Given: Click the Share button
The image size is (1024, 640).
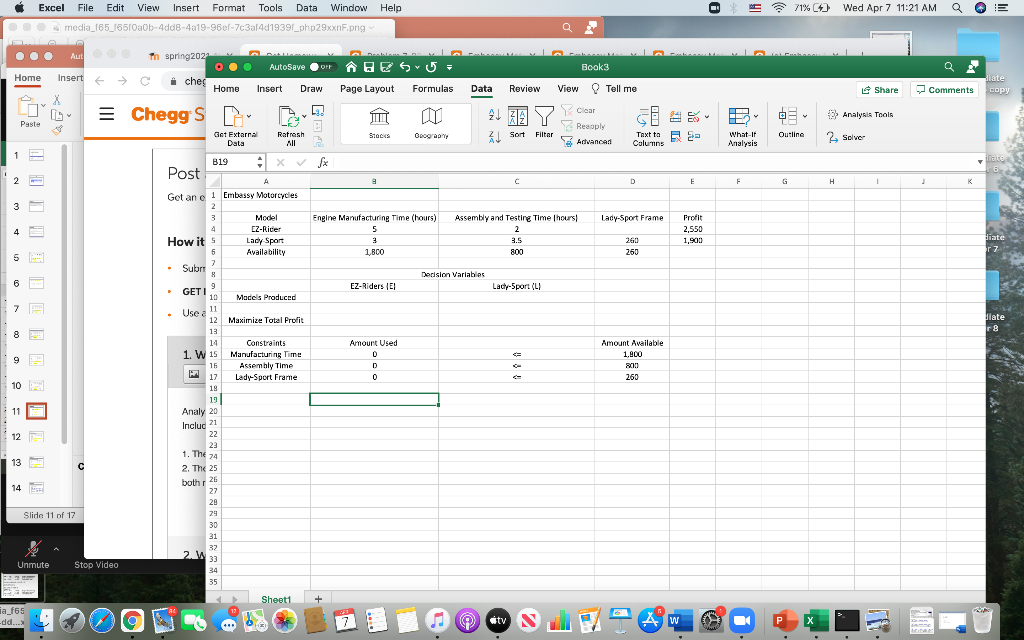Looking at the screenshot, I should pyautogui.click(x=880, y=90).
